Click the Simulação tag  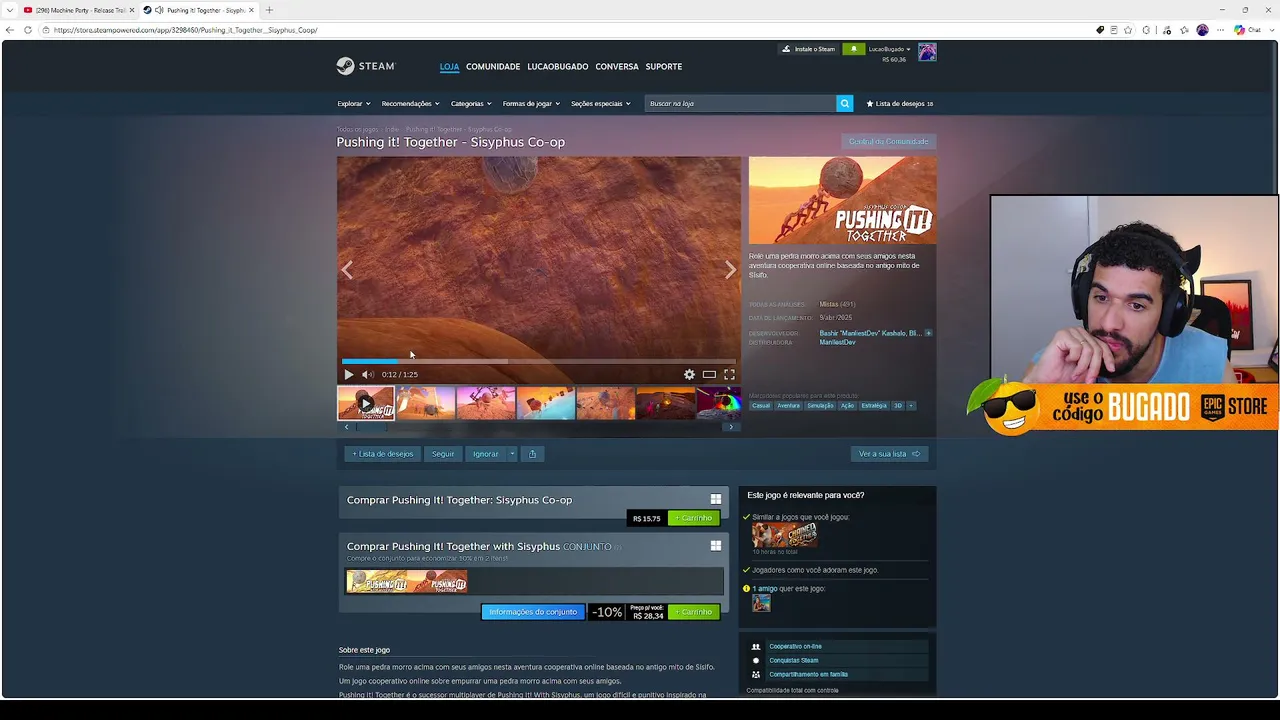tap(820, 406)
